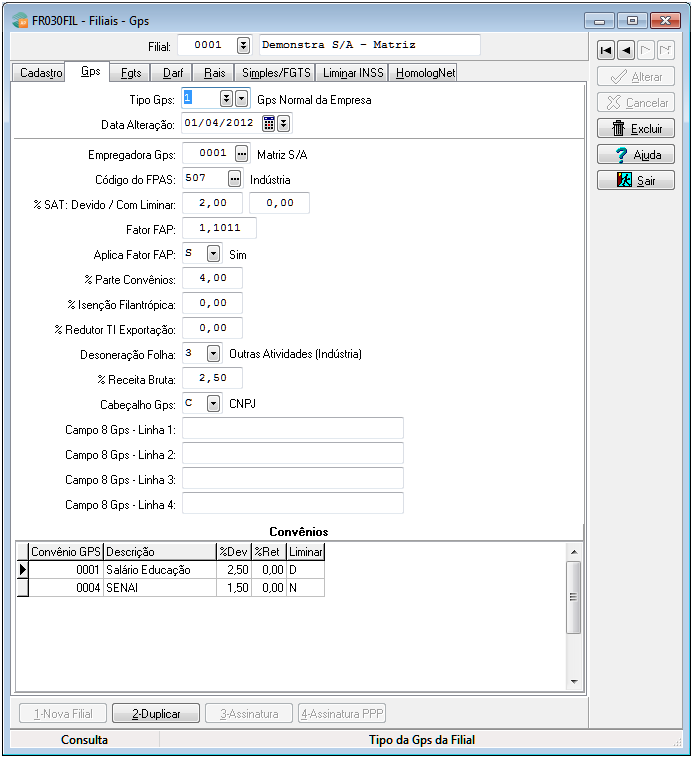
Task: Open second Tipo Gps dropdown arrow
Action: (x=242, y=99)
